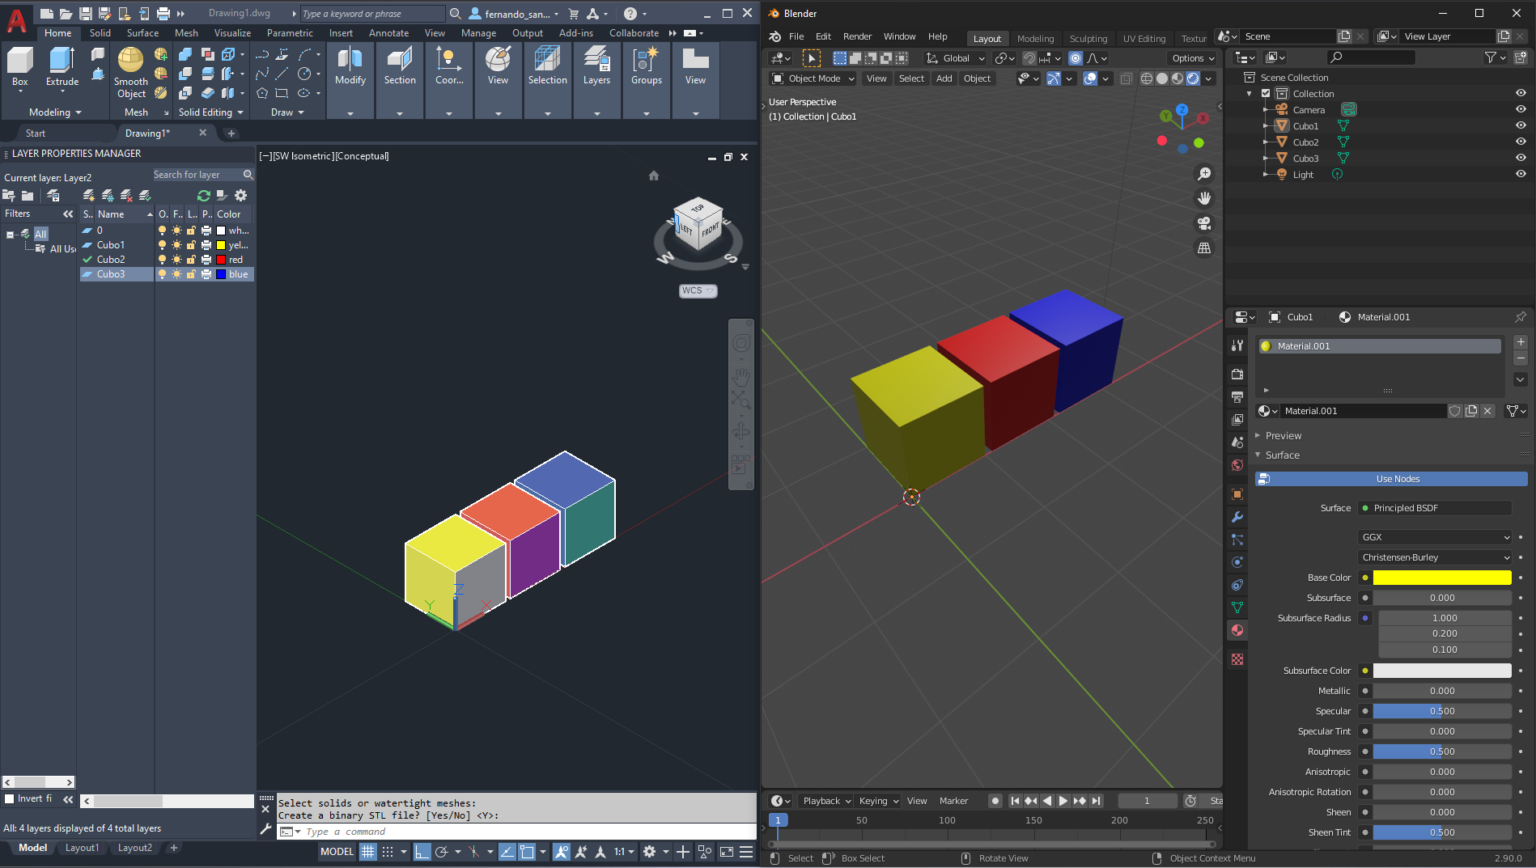Open Blender's Material Properties tab
Image resolution: width=1536 pixels, height=868 pixels.
(x=1237, y=630)
